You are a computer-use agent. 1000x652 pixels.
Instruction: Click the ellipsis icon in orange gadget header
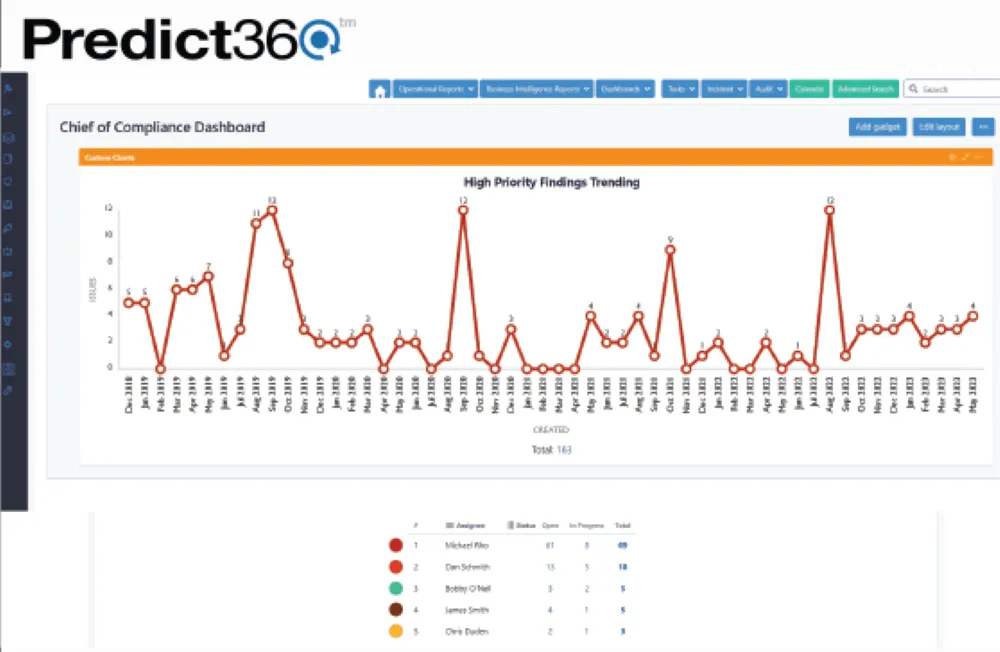pos(980,157)
